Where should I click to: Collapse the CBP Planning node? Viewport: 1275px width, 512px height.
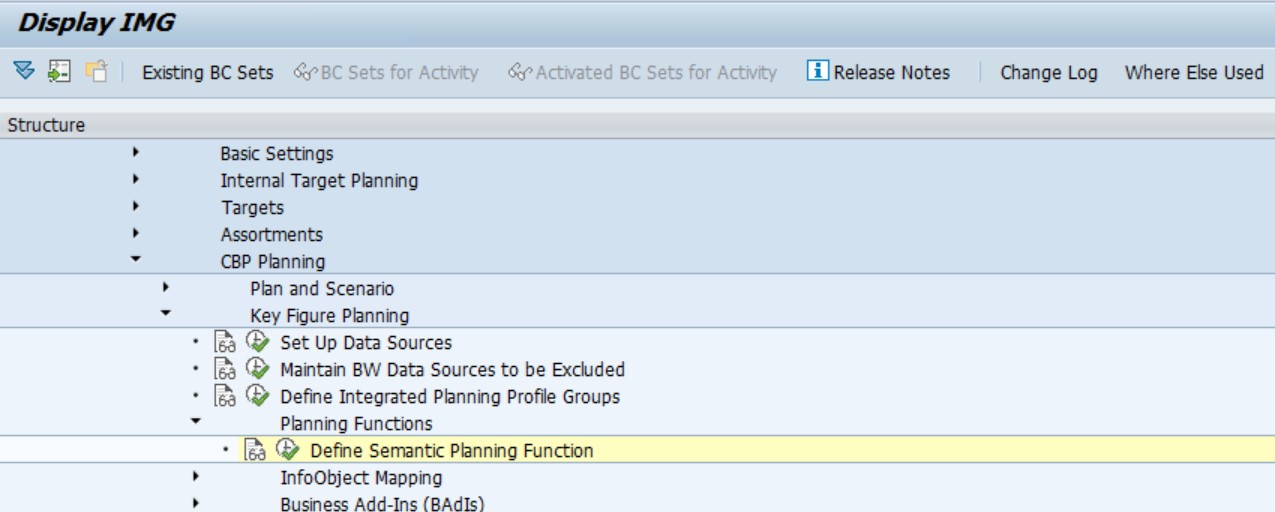[135, 262]
